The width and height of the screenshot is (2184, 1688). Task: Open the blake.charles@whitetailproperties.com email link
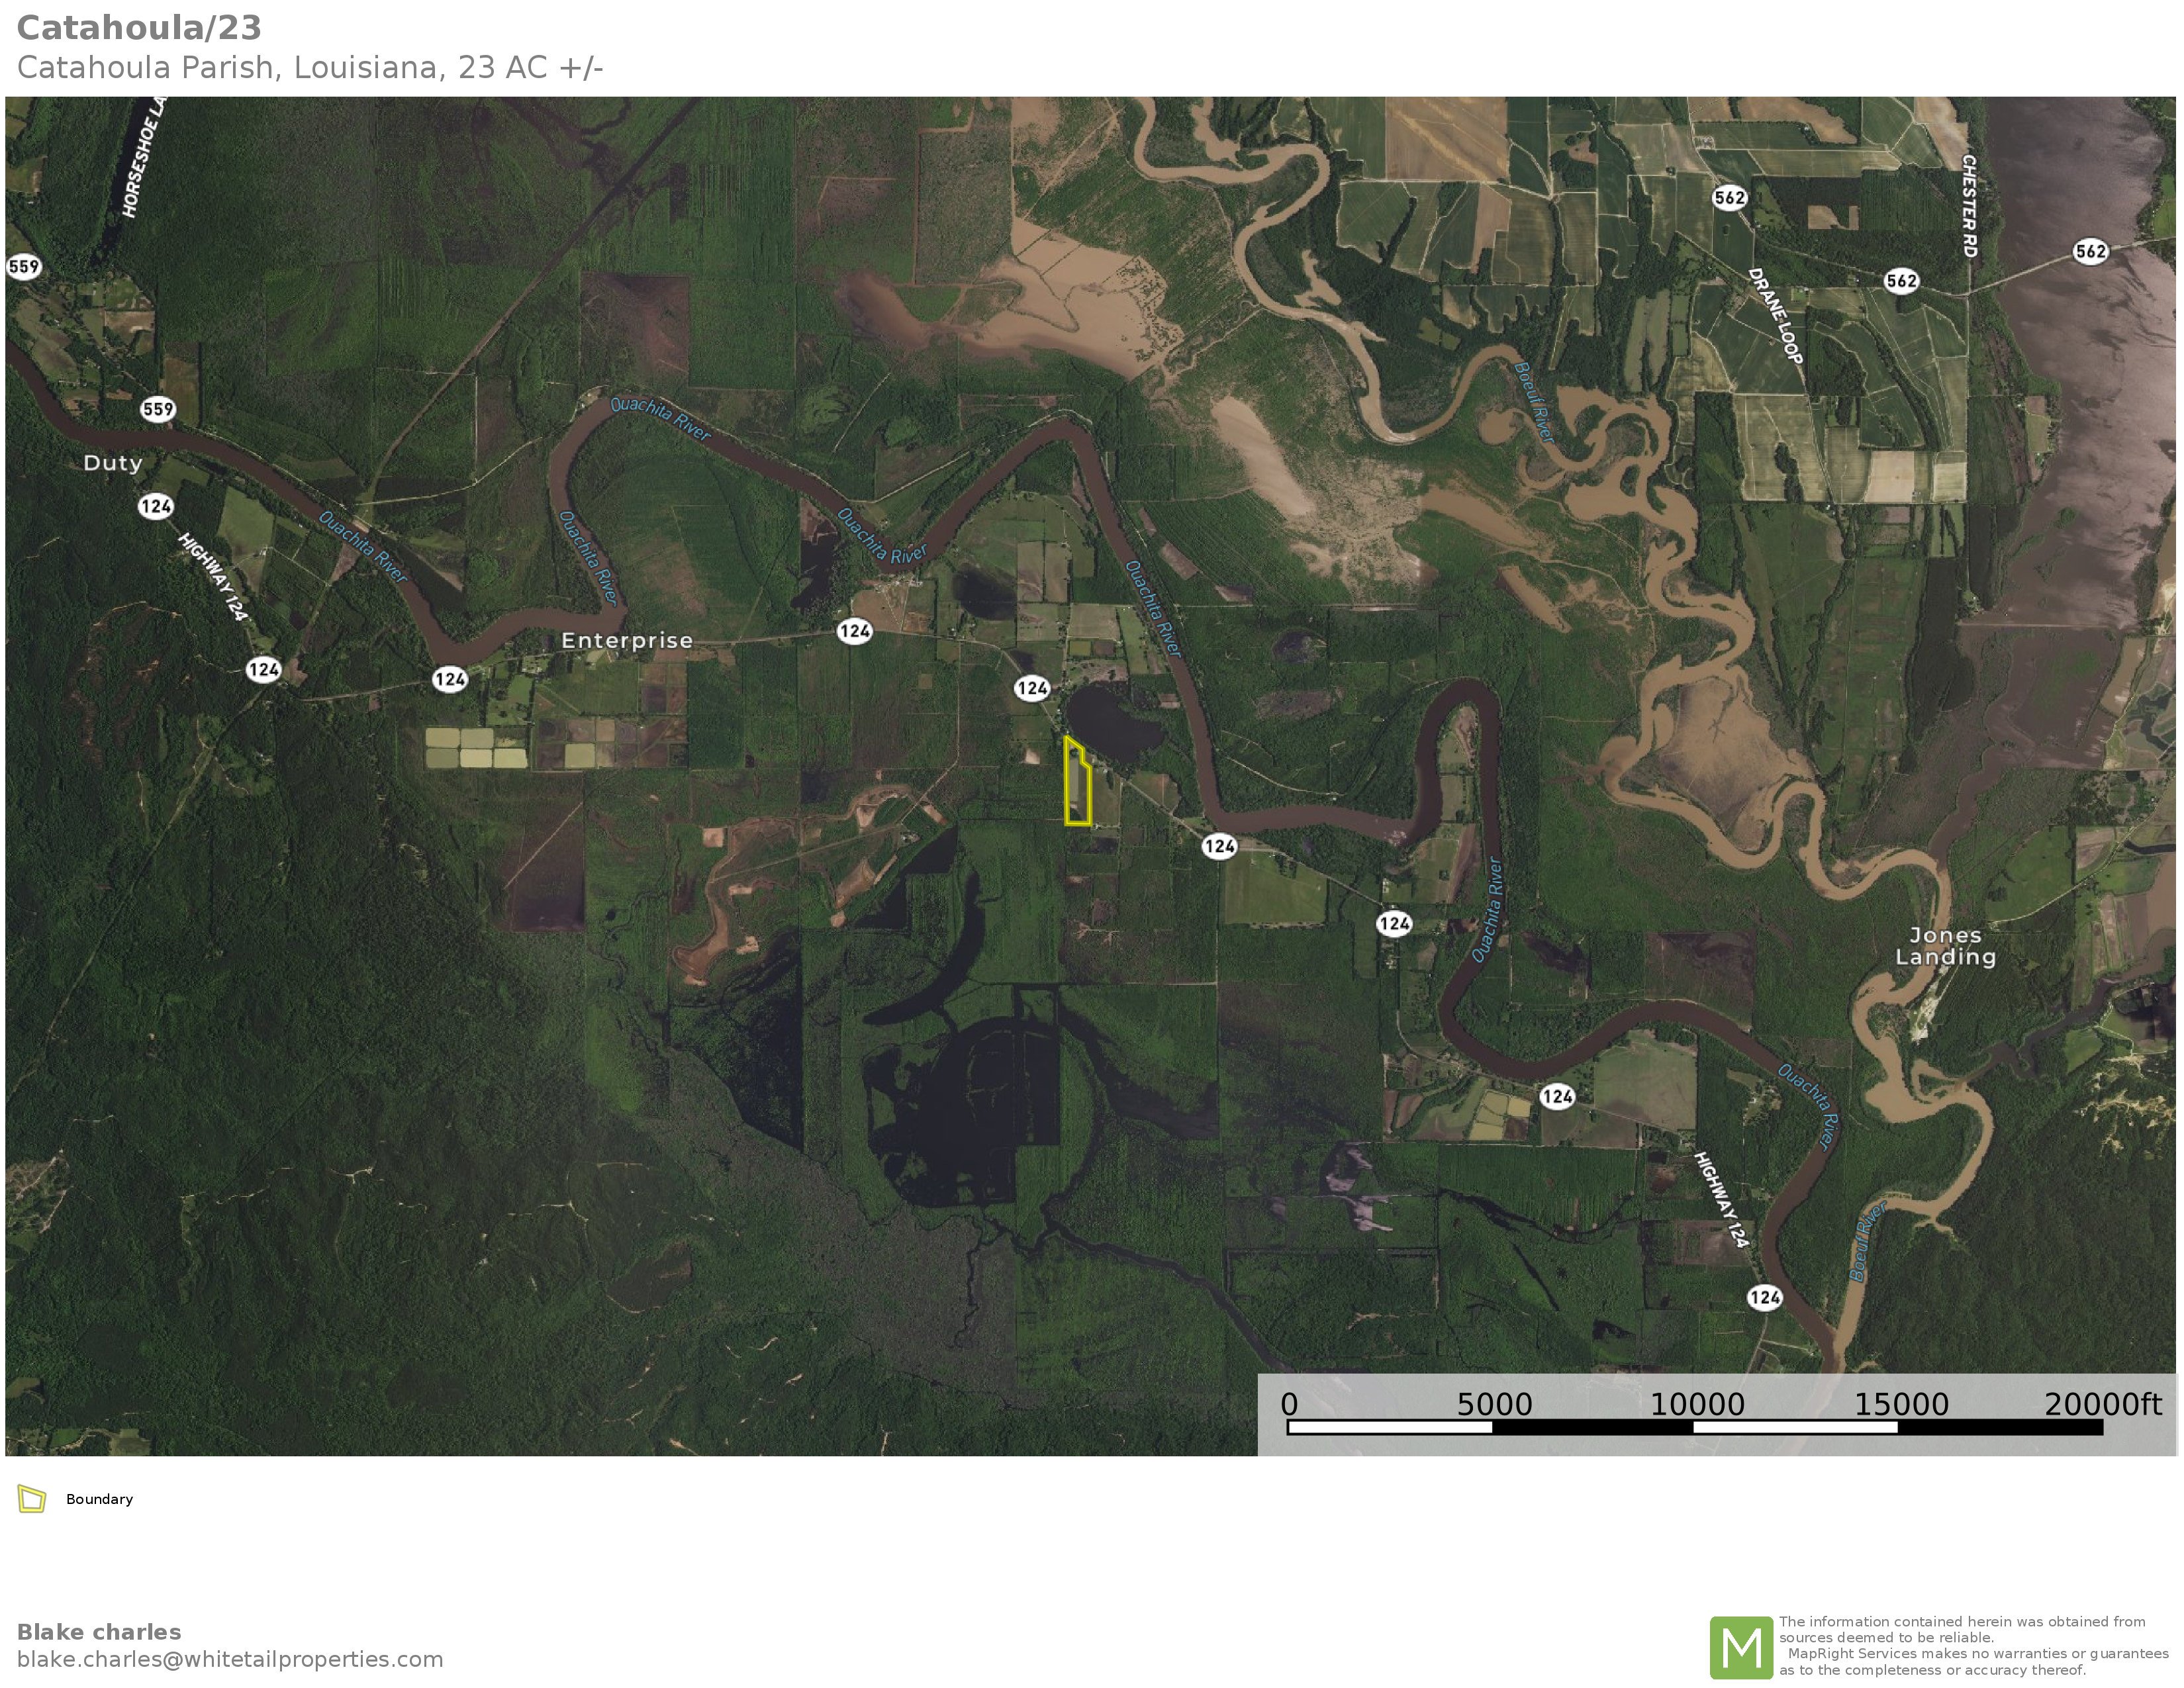pos(229,1659)
